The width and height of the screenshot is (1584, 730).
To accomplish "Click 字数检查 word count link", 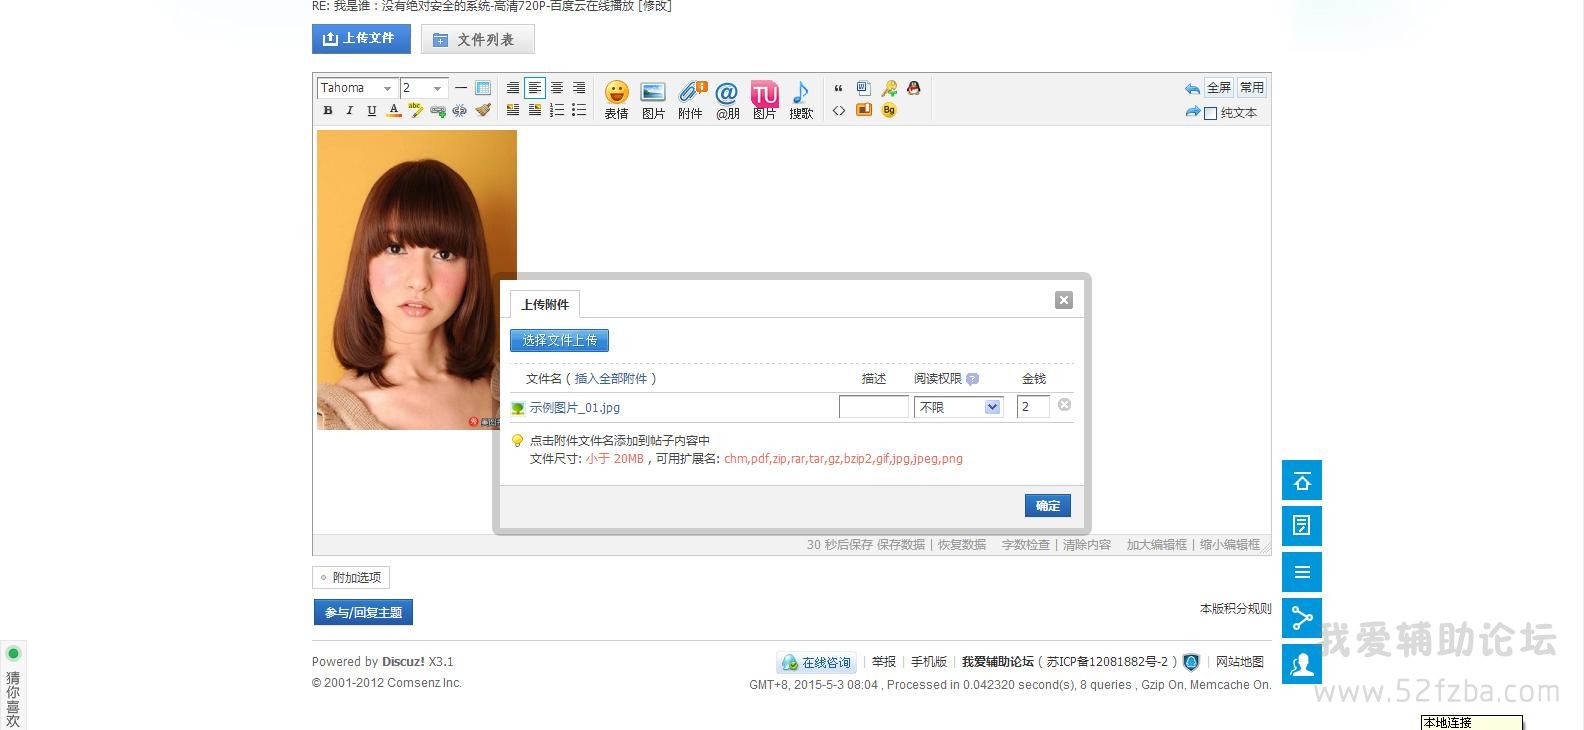I will [x=1026, y=545].
